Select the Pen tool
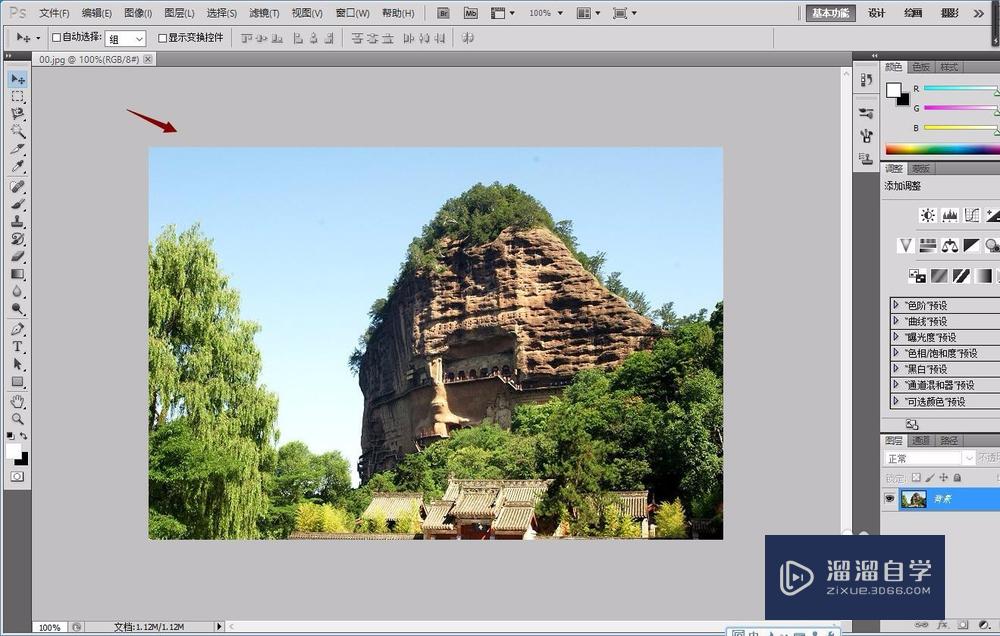The height and width of the screenshot is (636, 1000). click(17, 329)
